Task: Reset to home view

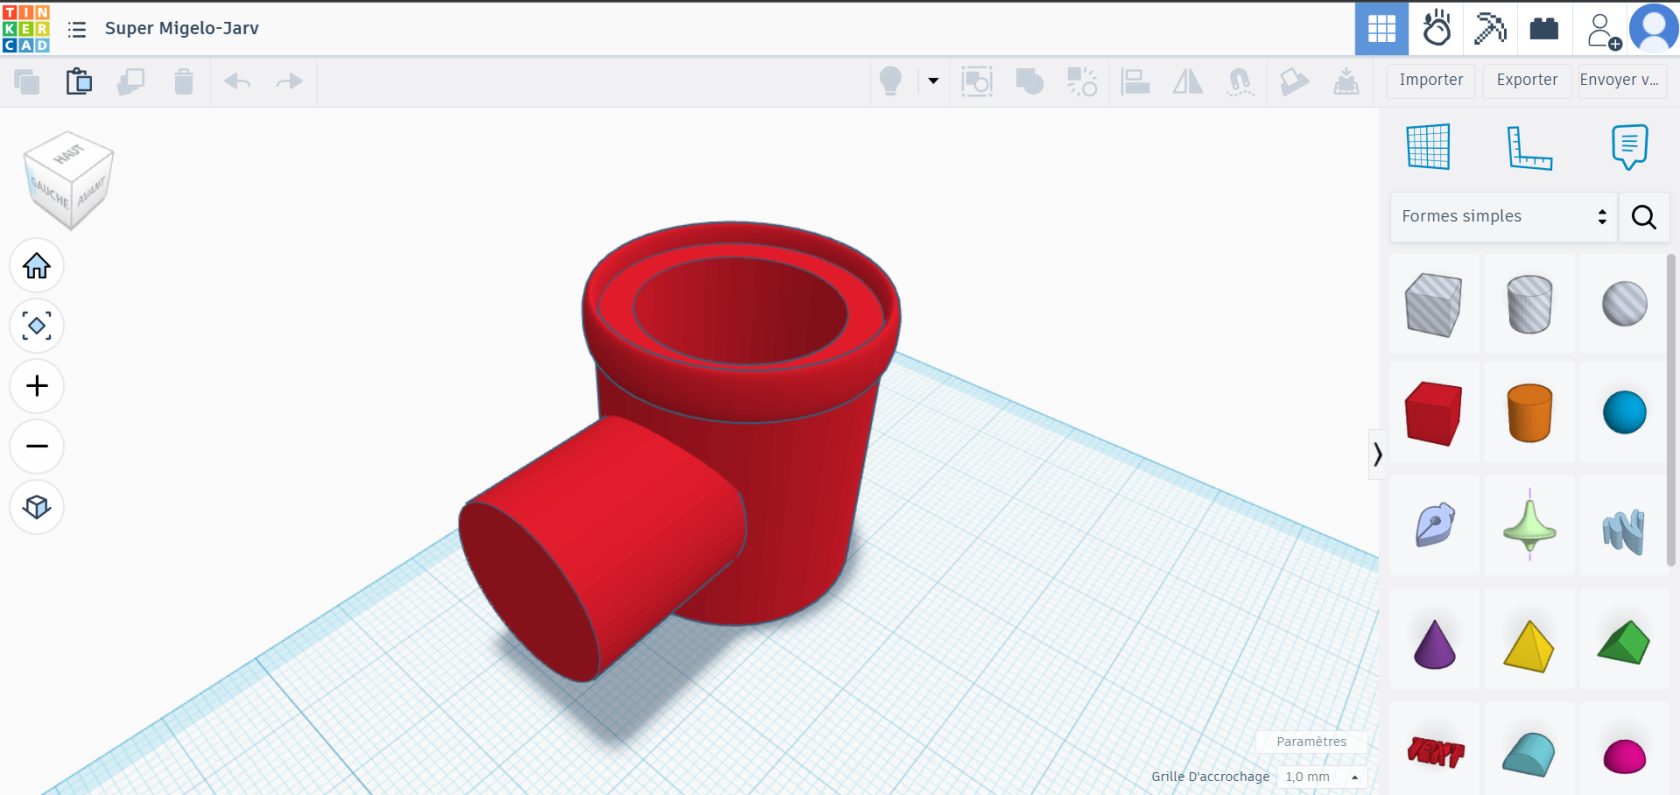Action: coord(37,266)
